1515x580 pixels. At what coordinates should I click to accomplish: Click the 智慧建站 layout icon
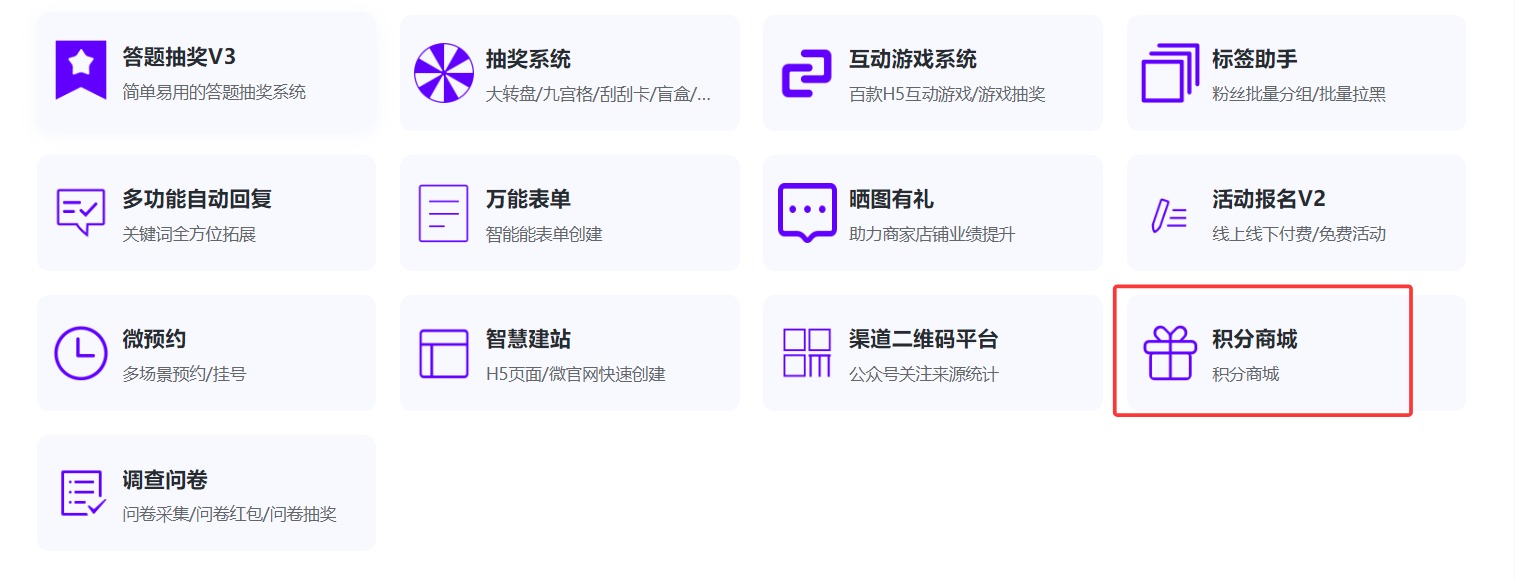[443, 353]
